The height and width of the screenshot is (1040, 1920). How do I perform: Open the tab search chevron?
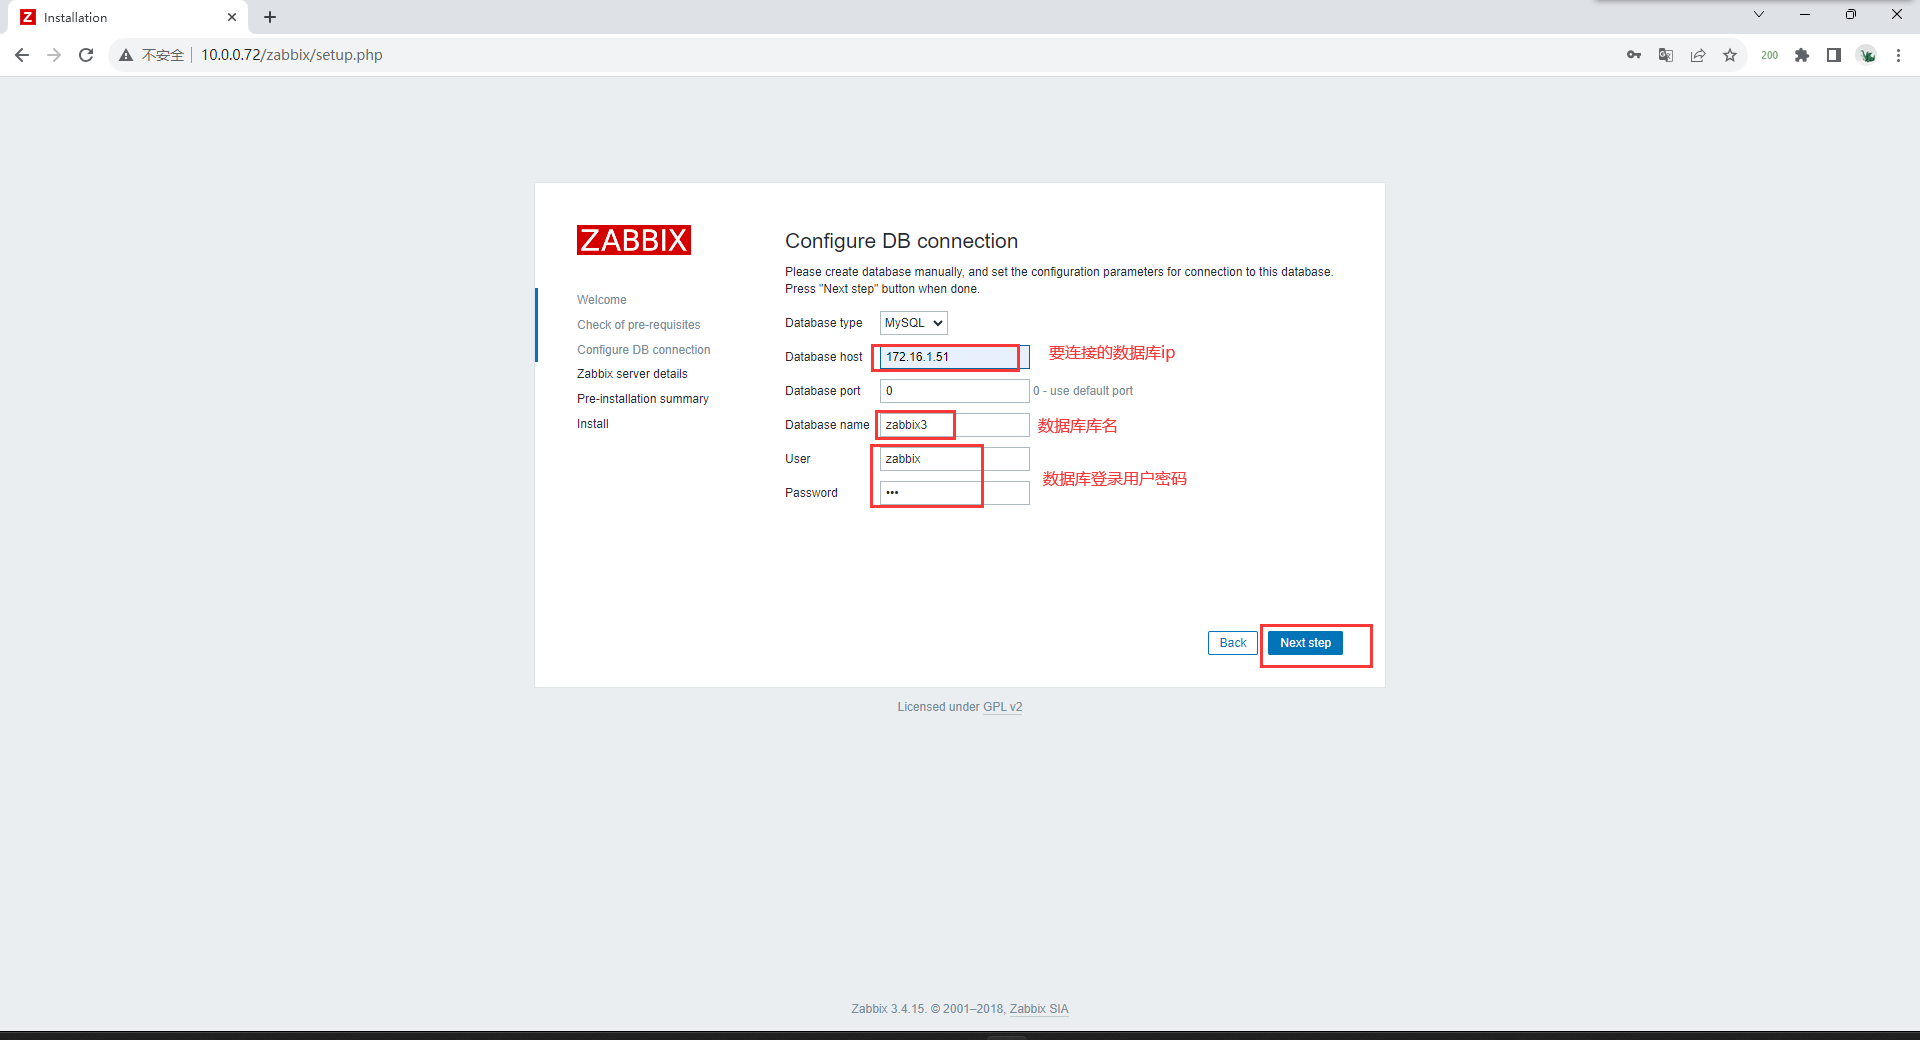click(1759, 14)
